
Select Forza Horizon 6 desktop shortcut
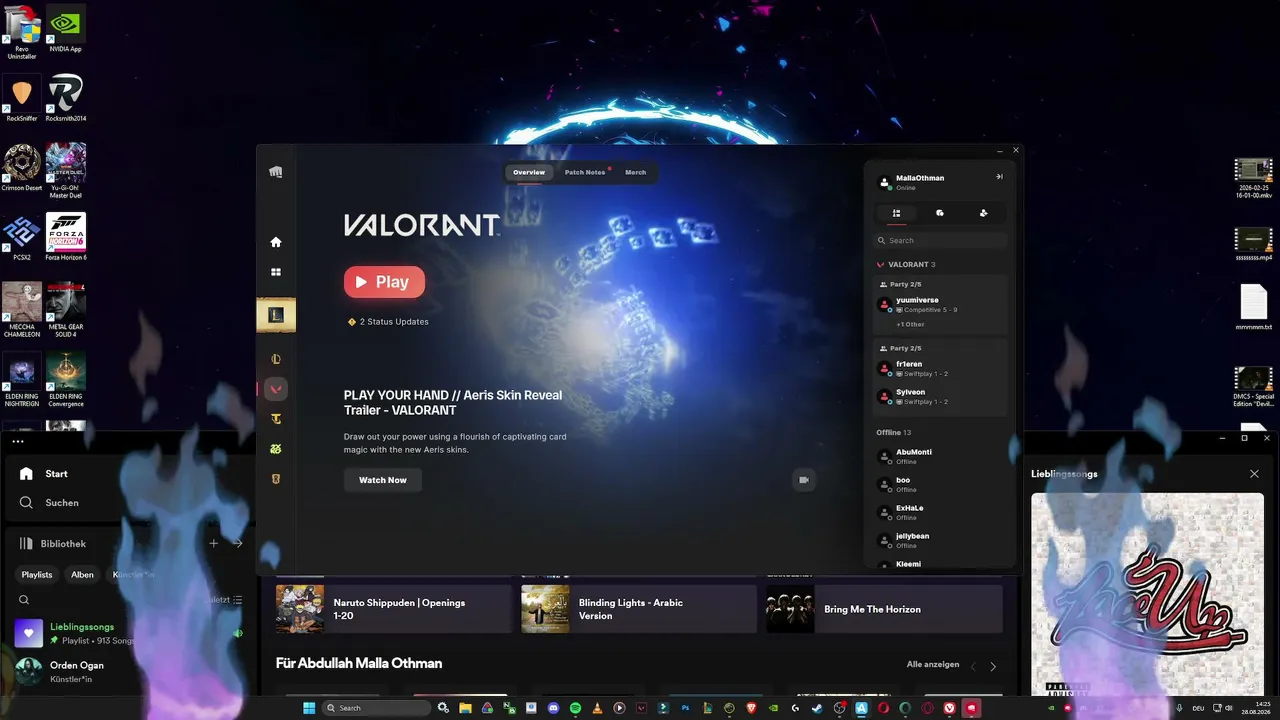pos(66,237)
